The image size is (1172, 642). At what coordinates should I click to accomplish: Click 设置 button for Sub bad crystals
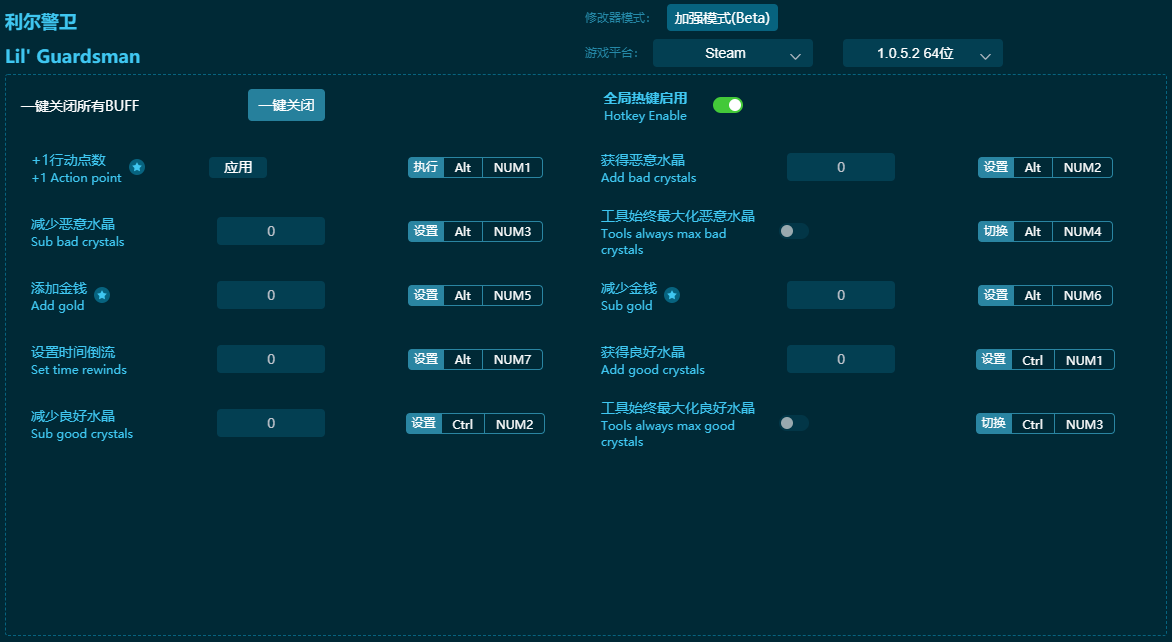(426, 232)
